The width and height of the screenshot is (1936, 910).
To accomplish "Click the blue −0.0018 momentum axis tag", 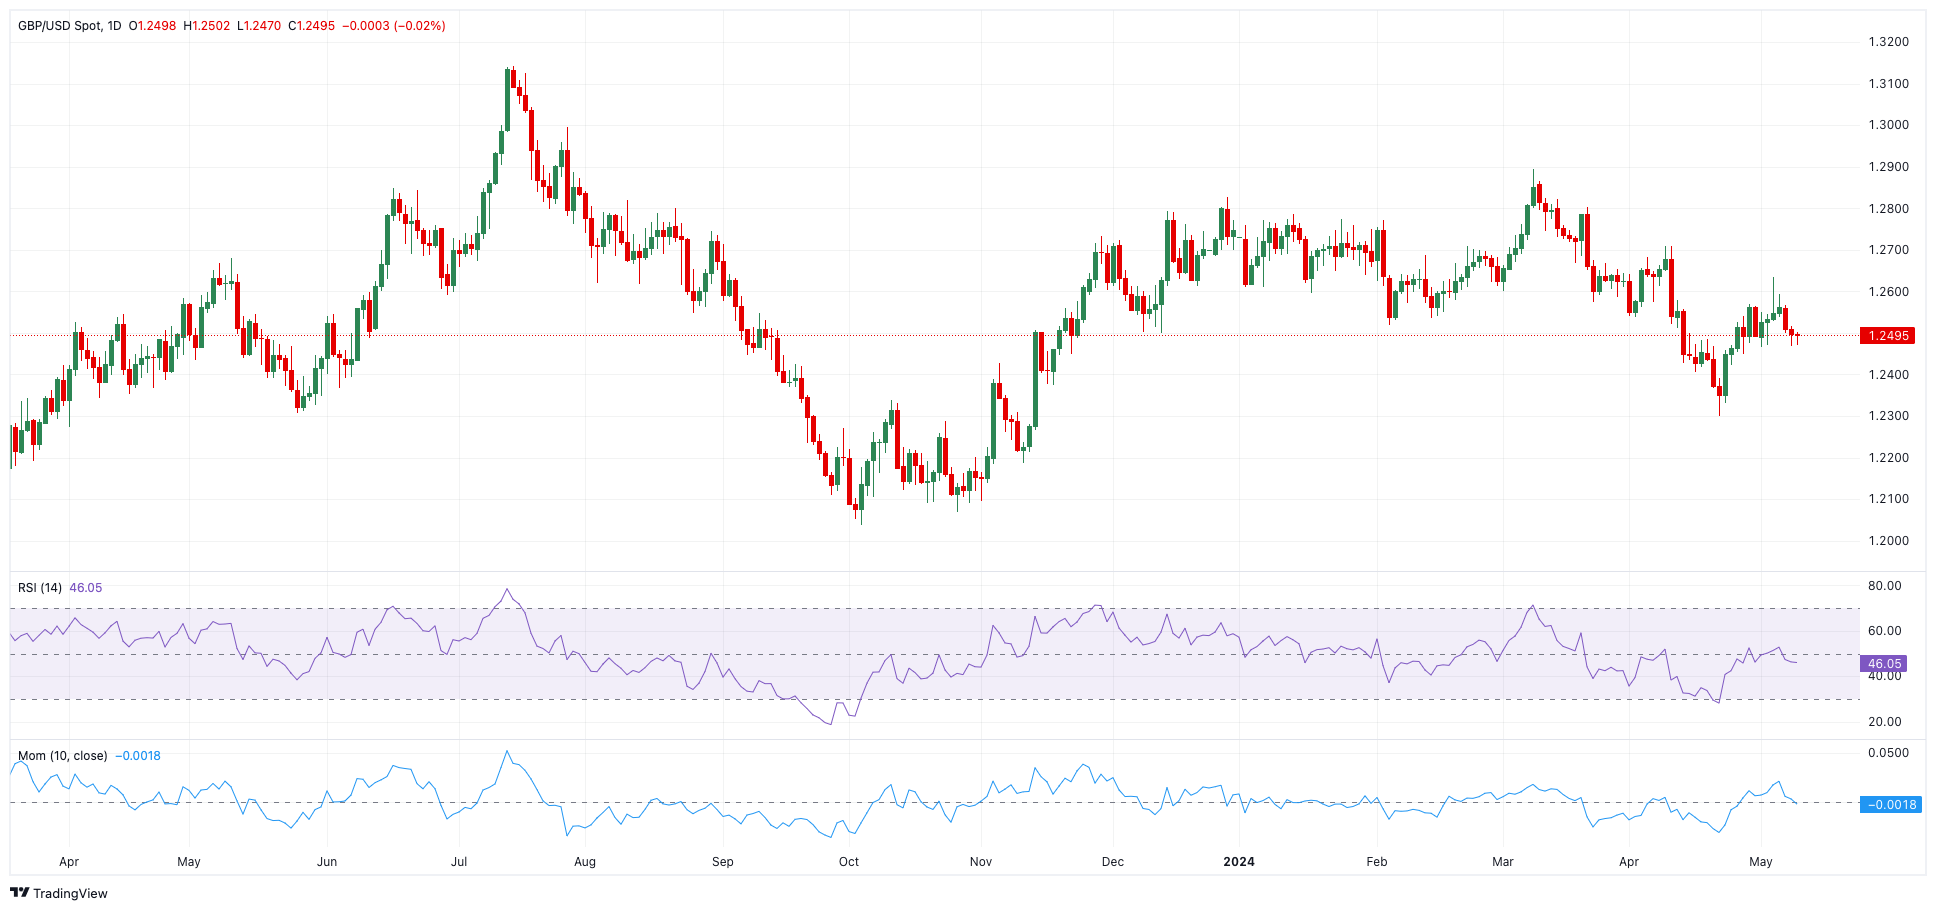I will 1890,804.
